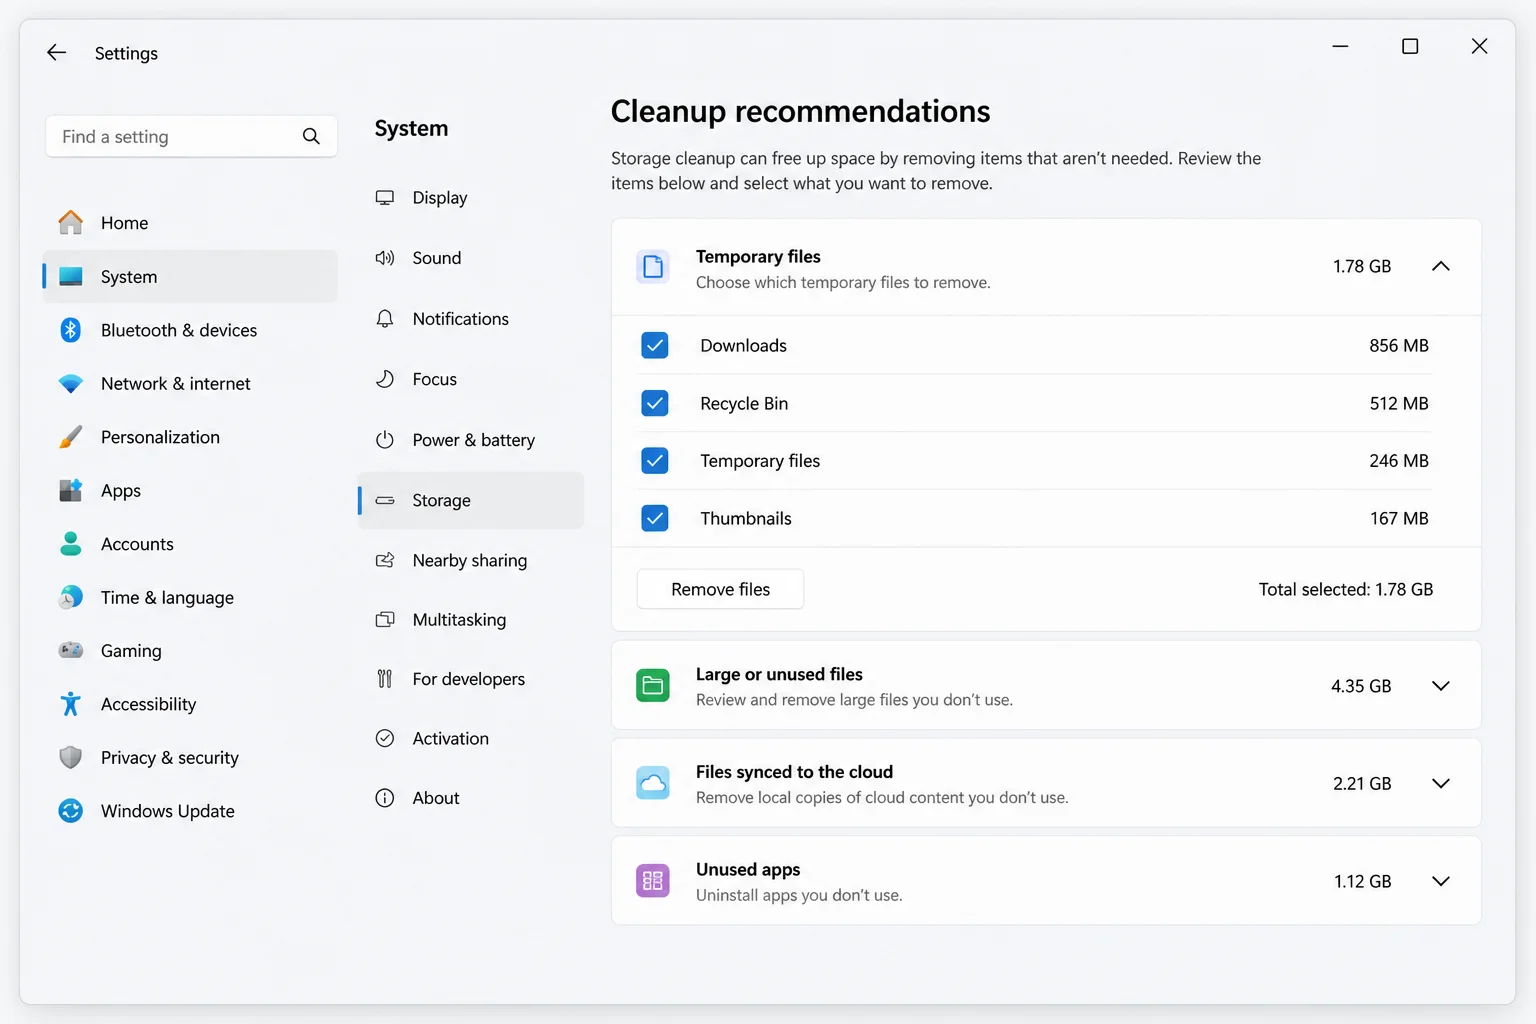
Task: Click the Temporary files document icon
Action: (x=653, y=267)
